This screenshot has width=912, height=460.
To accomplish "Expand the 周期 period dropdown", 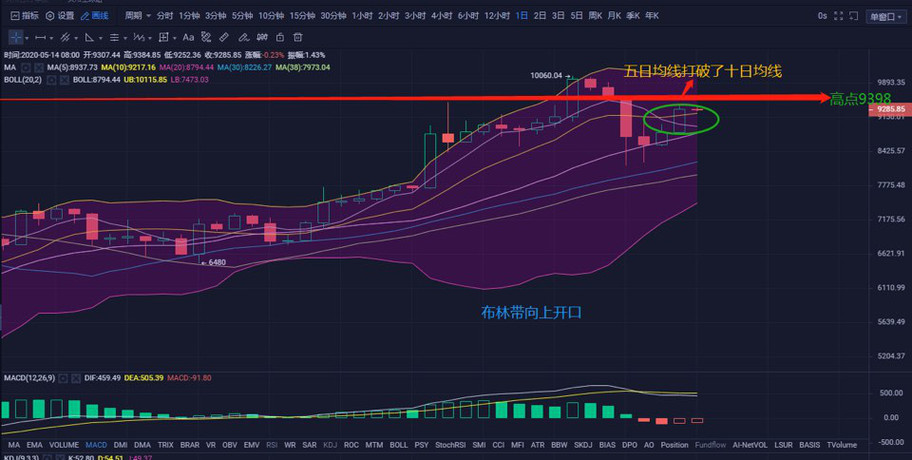I will (138, 16).
